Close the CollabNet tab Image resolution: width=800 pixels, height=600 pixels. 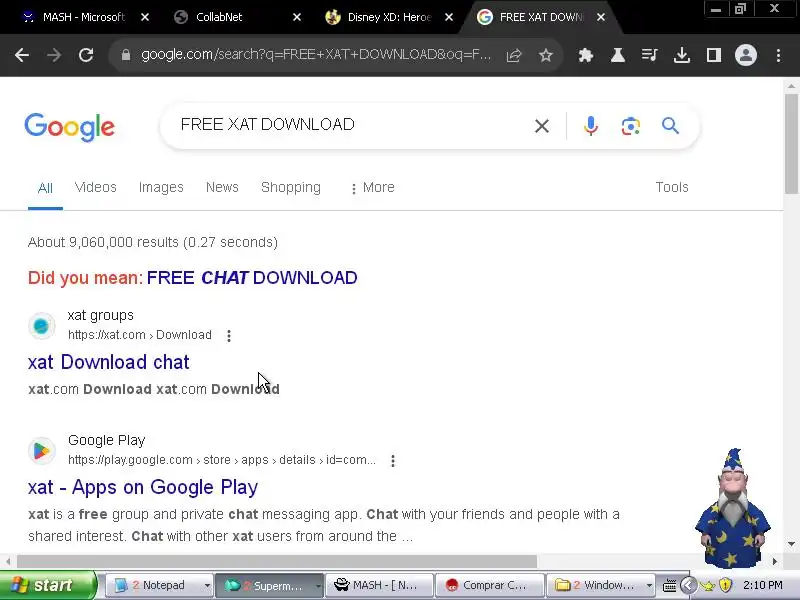tap(297, 17)
